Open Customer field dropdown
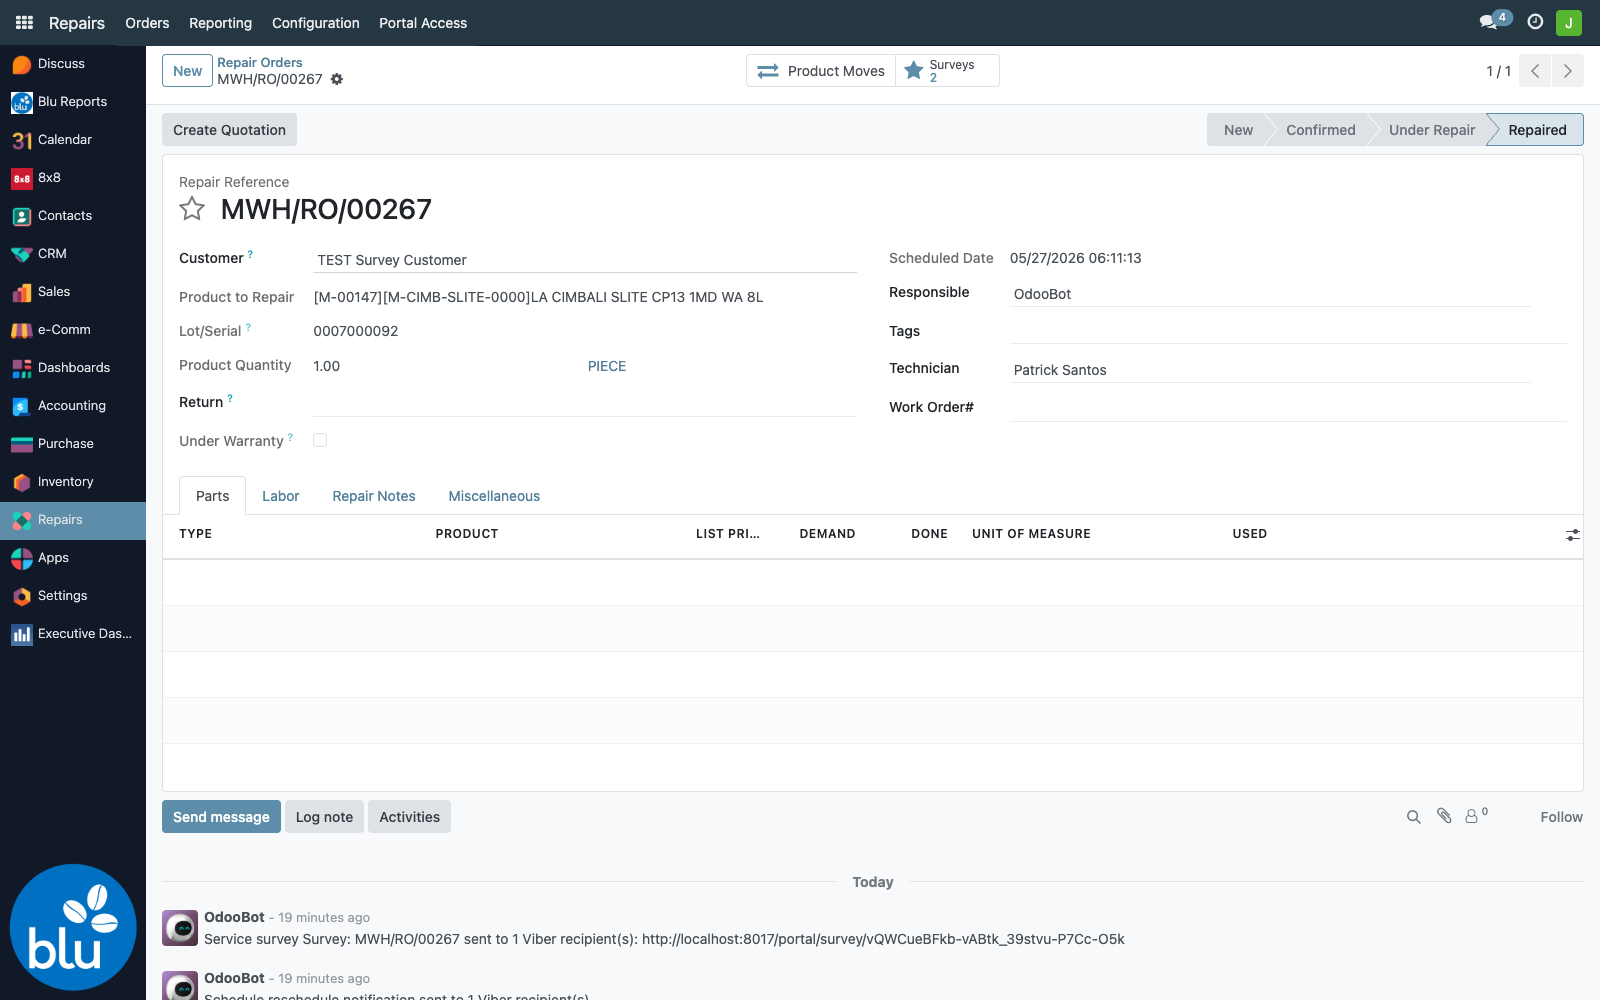The width and height of the screenshot is (1600, 1000). pos(585,260)
